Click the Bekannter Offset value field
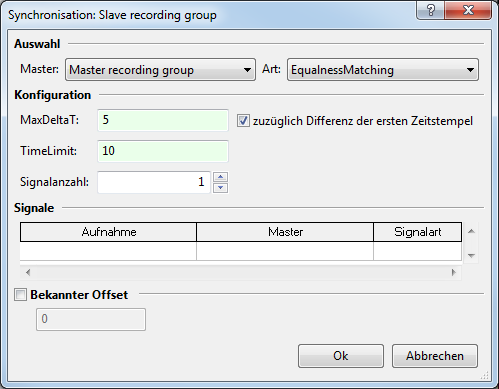 91,319
